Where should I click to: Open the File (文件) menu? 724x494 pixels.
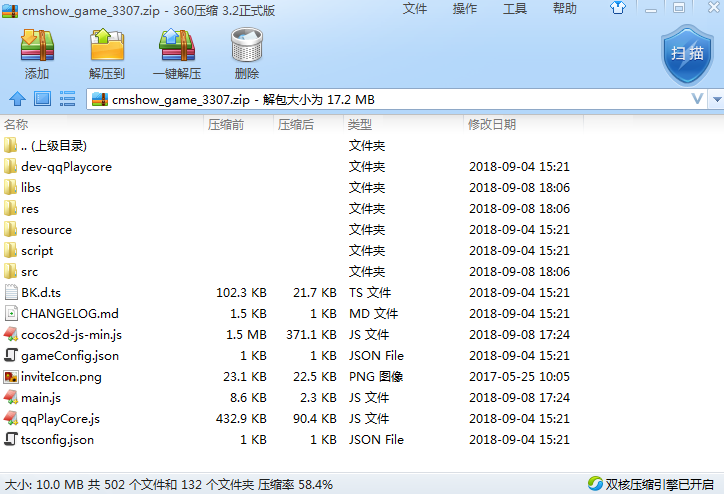point(415,8)
